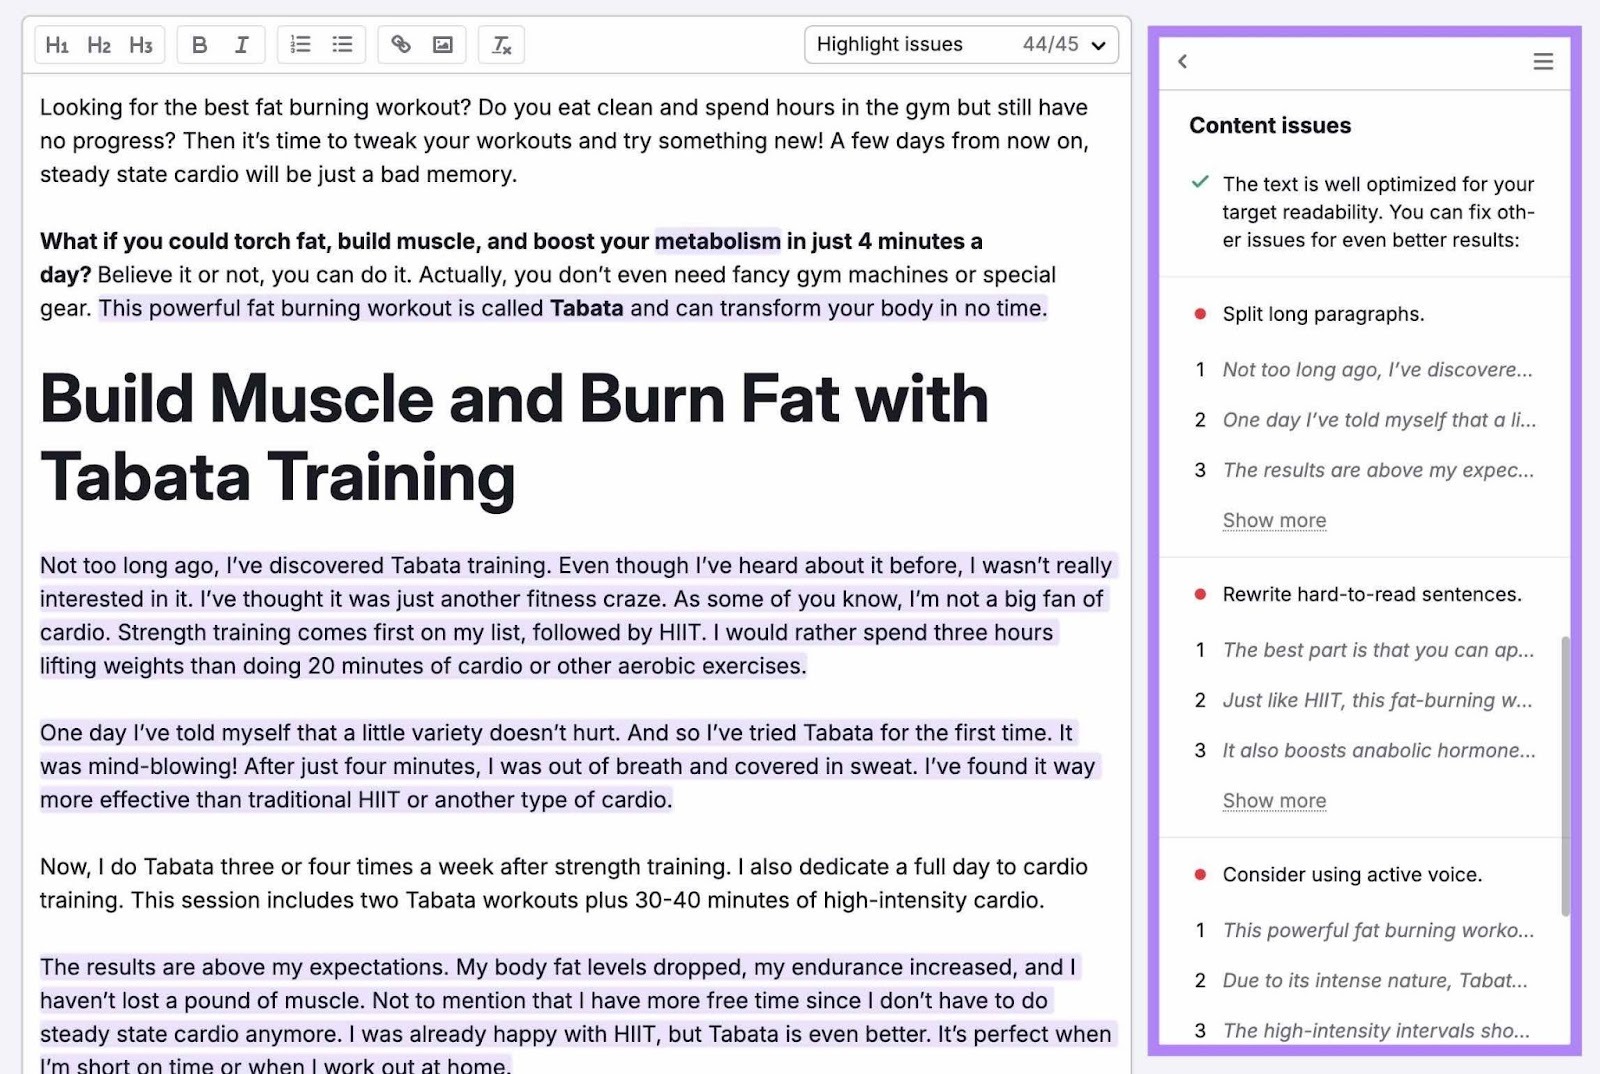This screenshot has height=1074, width=1600.
Task: Show more long paragraph issues
Action: coord(1274,520)
